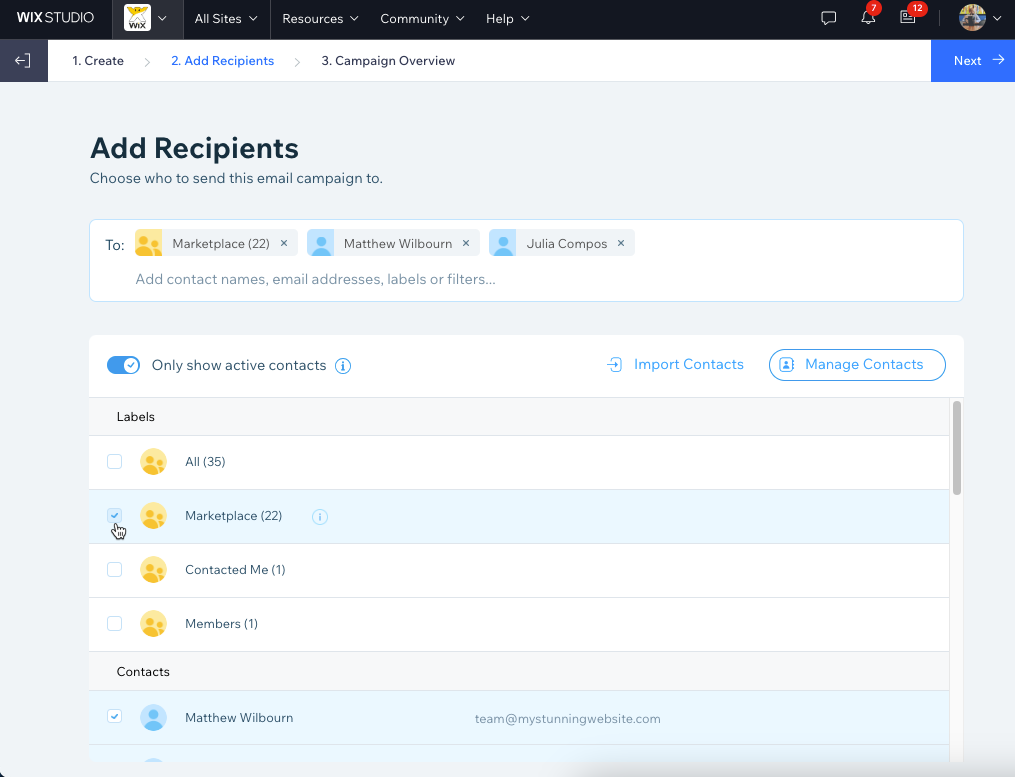The image size is (1015, 777).
Task: Open the Resources dropdown menu
Action: [x=319, y=19]
